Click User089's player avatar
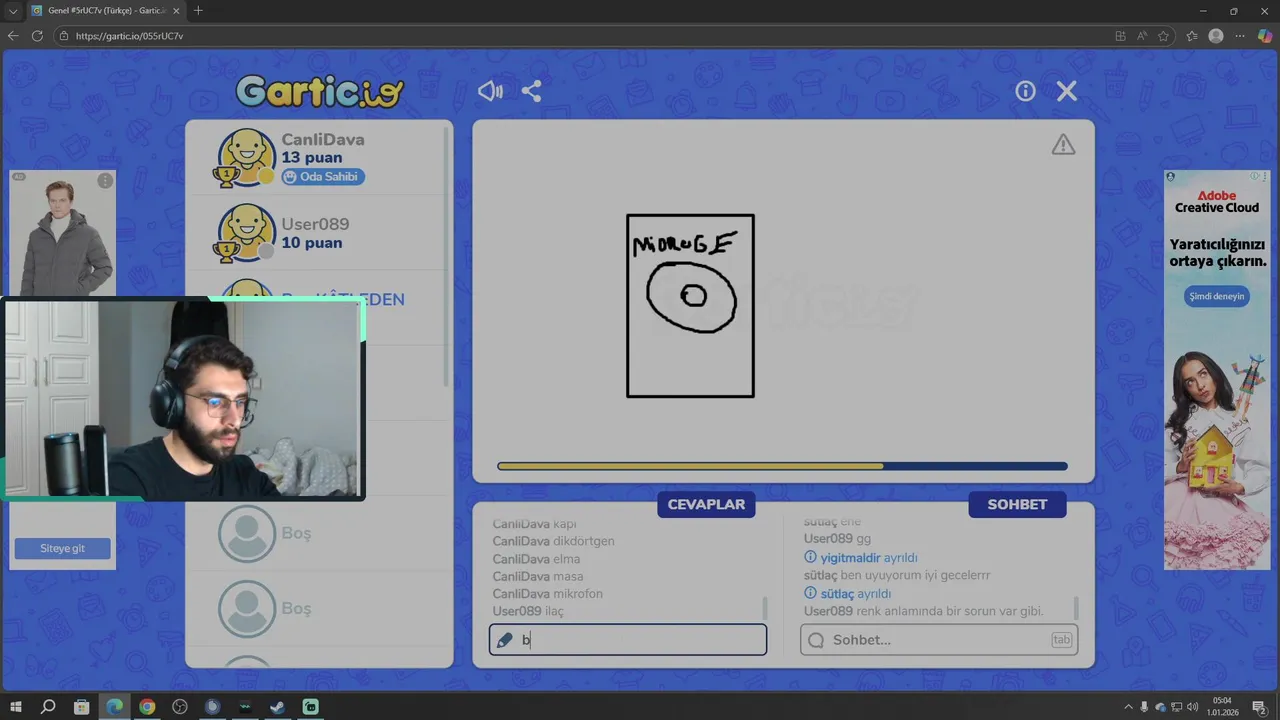Image resolution: width=1280 pixels, height=720 pixels. click(245, 232)
